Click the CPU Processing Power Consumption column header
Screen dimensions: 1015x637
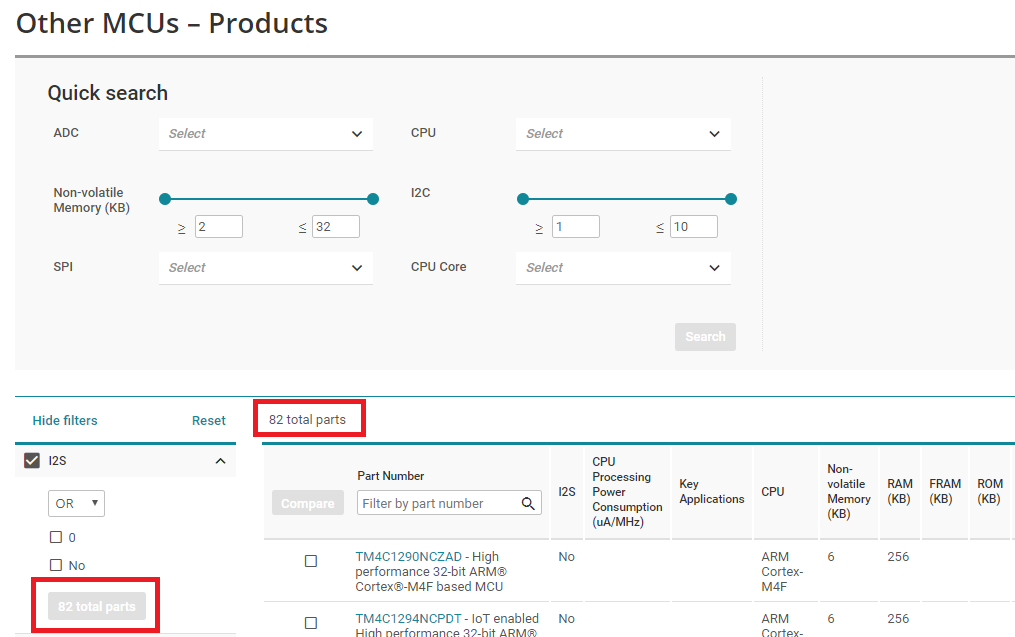[627, 492]
